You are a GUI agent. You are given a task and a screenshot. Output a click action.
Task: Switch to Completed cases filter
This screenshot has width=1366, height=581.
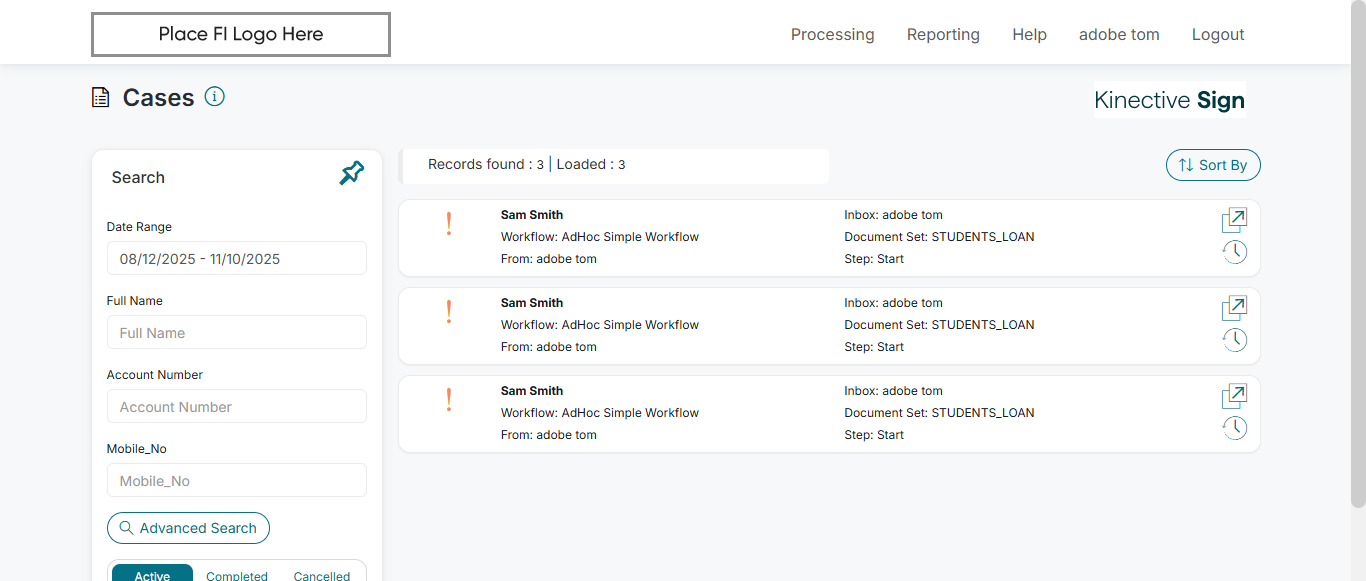pos(237,575)
